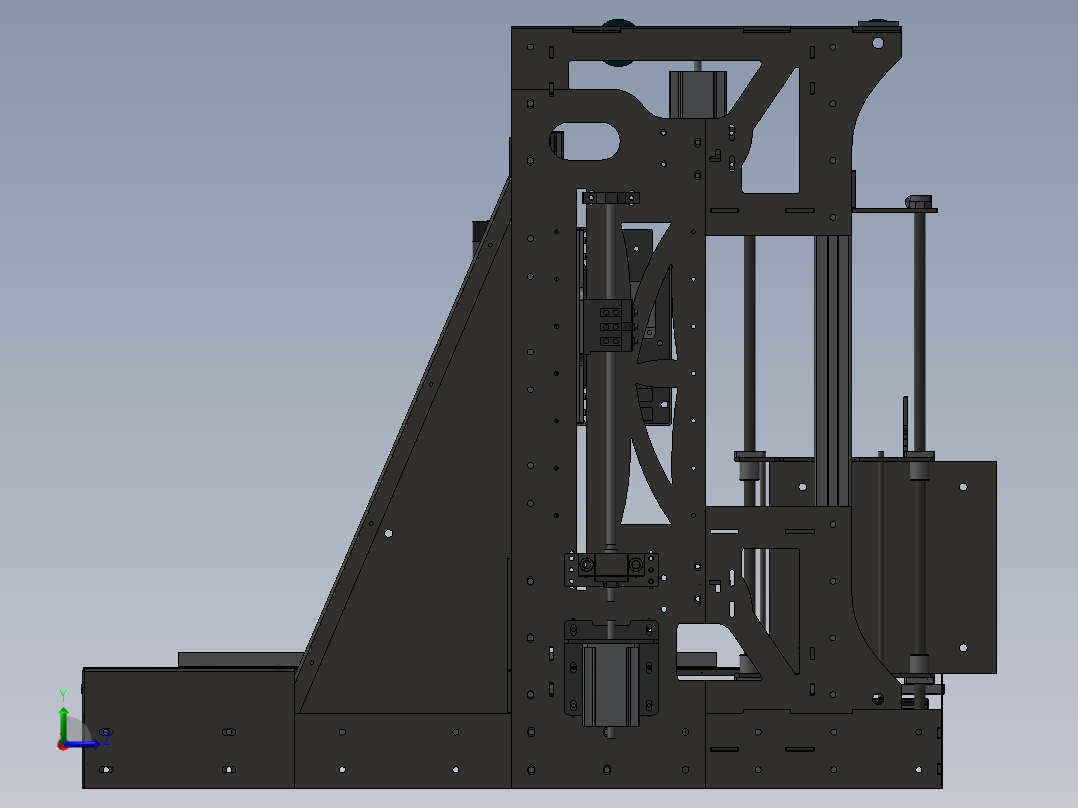Screen dimensions: 1078x808
Task: Click the red origin ball of the orientation triad
Action: 63,745
